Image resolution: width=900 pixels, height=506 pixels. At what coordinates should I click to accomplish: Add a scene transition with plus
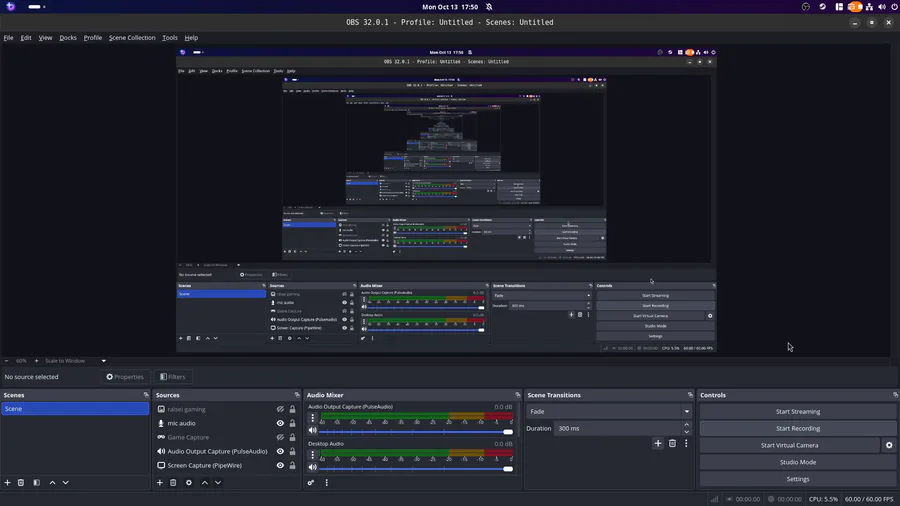[x=658, y=443]
